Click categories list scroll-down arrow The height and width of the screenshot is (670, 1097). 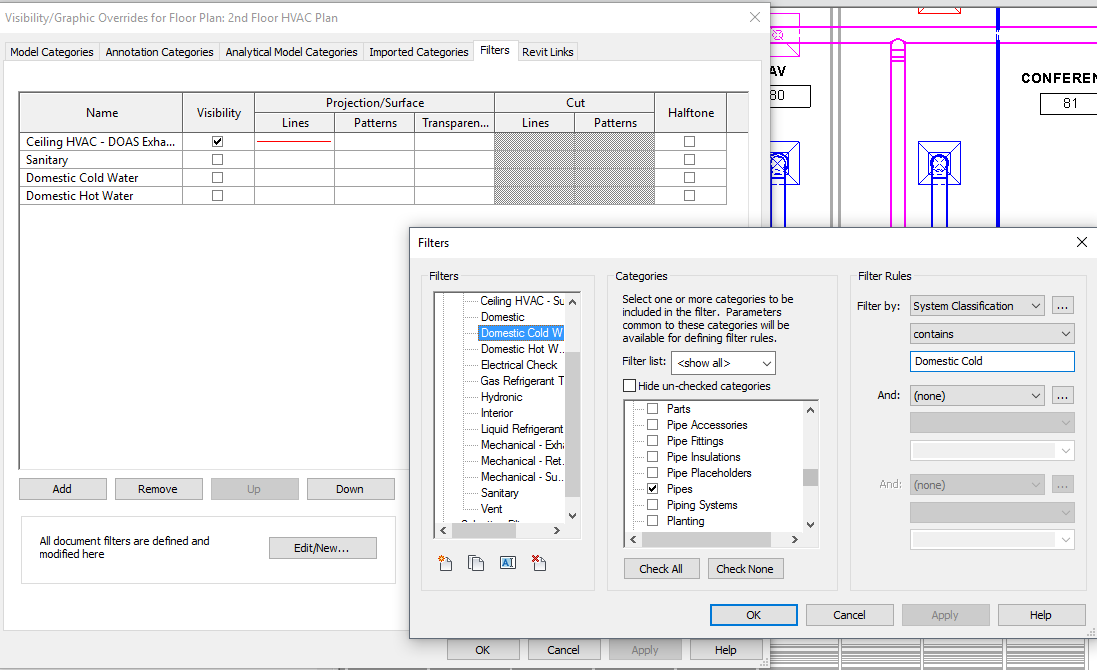pyautogui.click(x=811, y=524)
